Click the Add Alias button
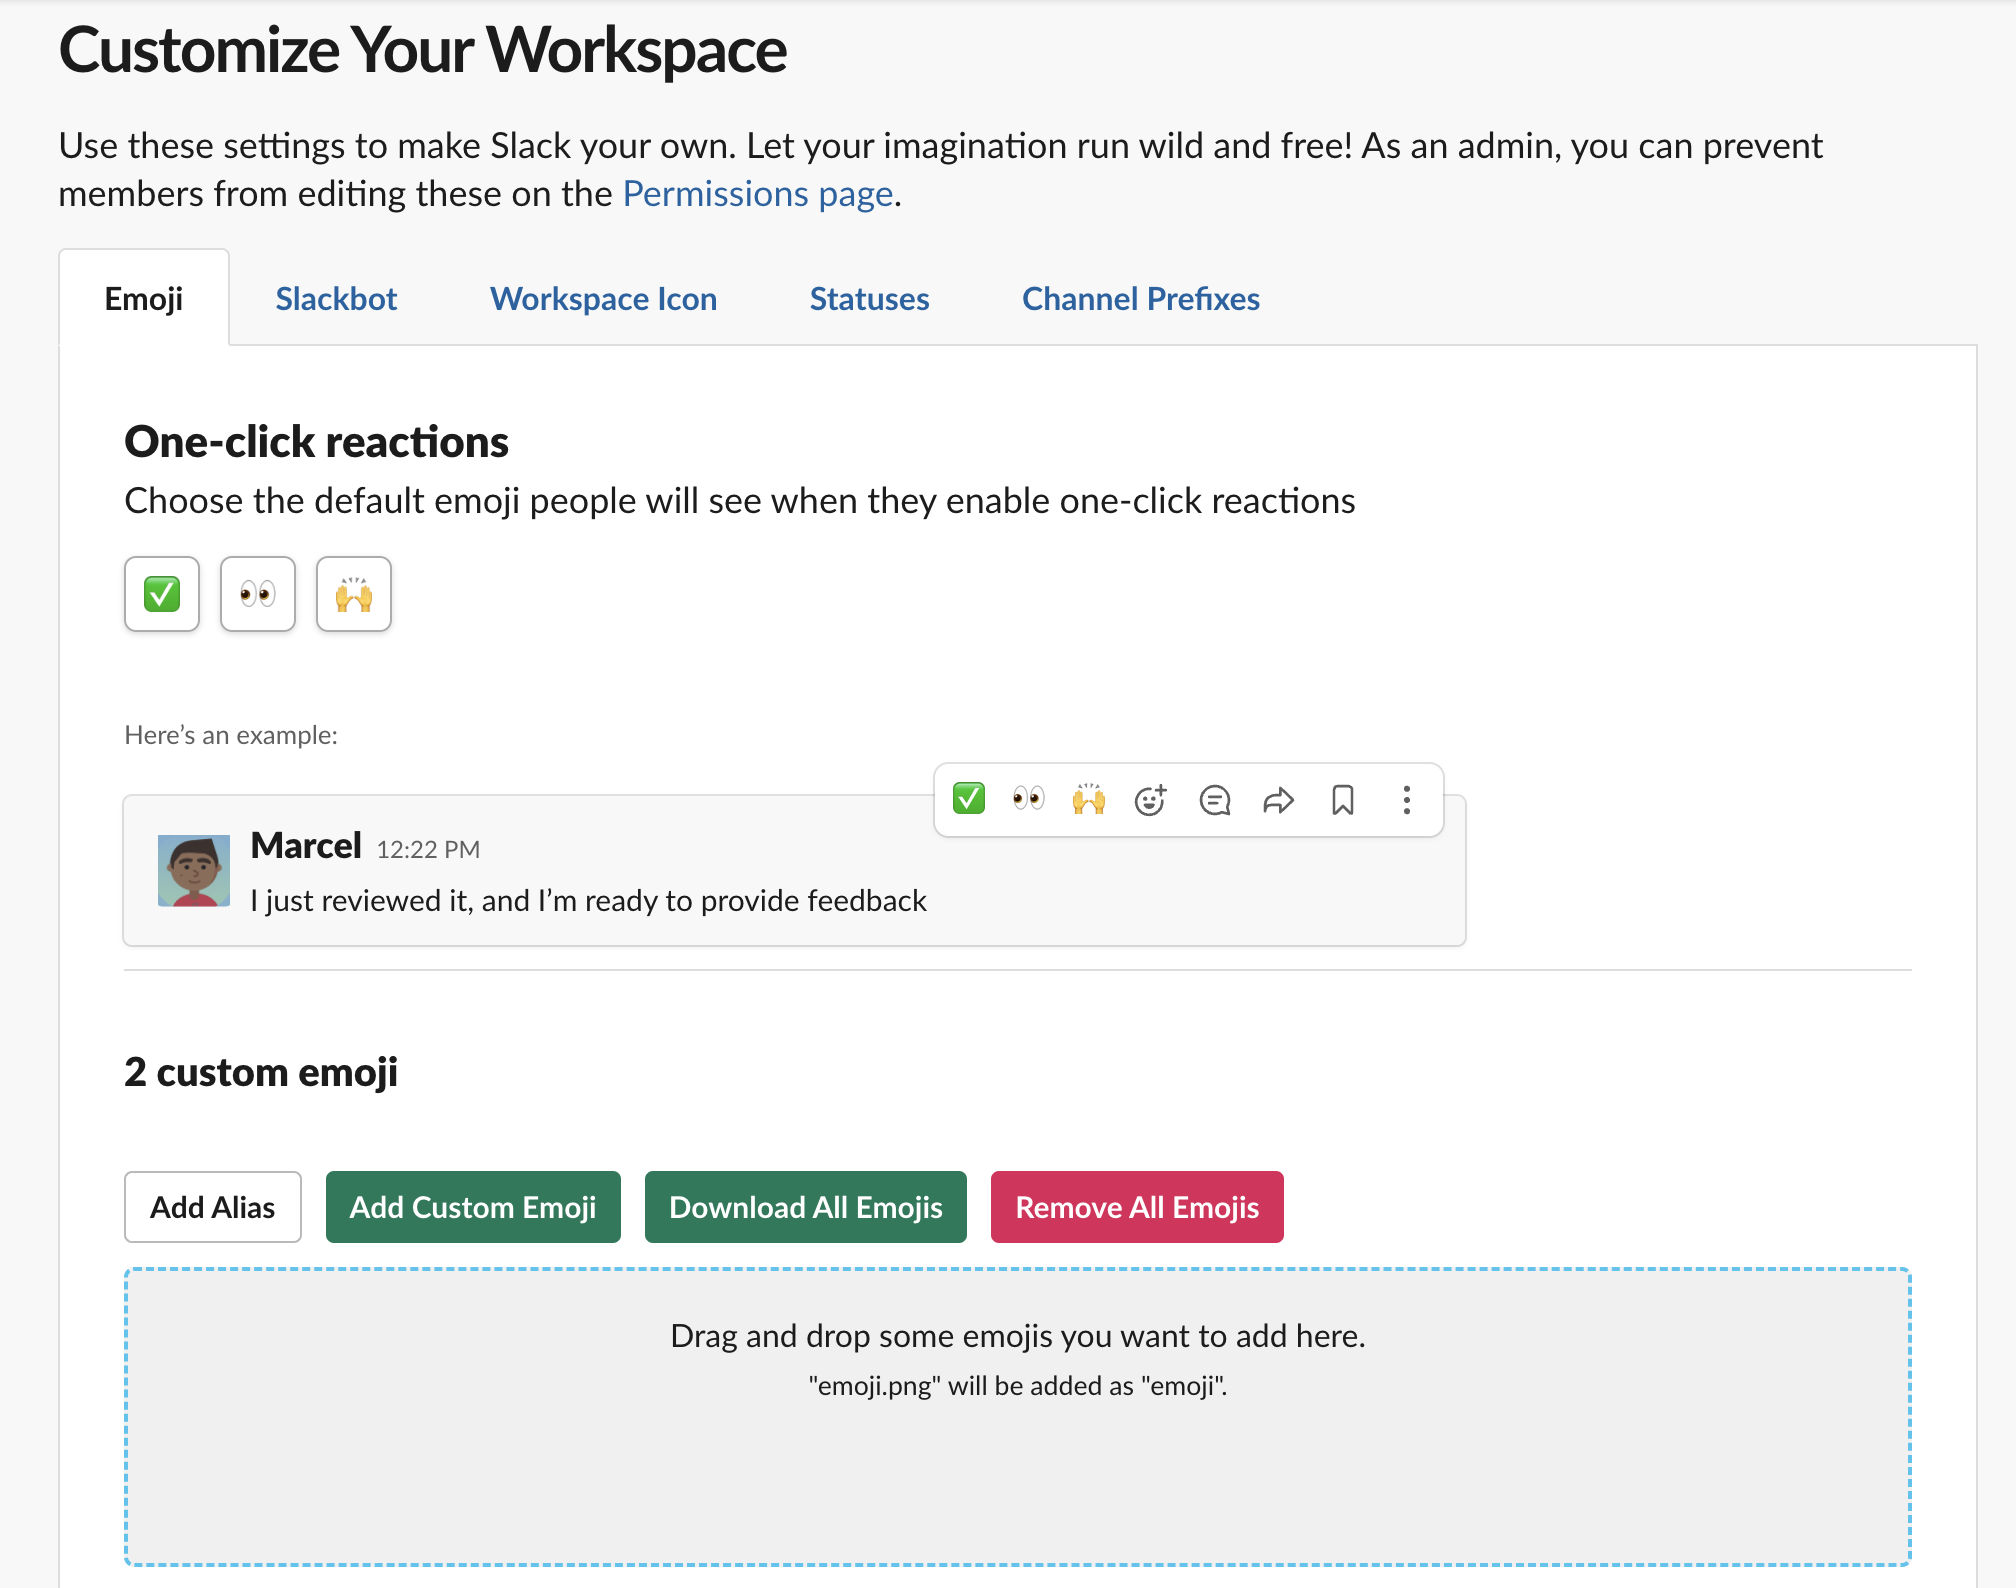The width and height of the screenshot is (2016, 1588). 212,1207
